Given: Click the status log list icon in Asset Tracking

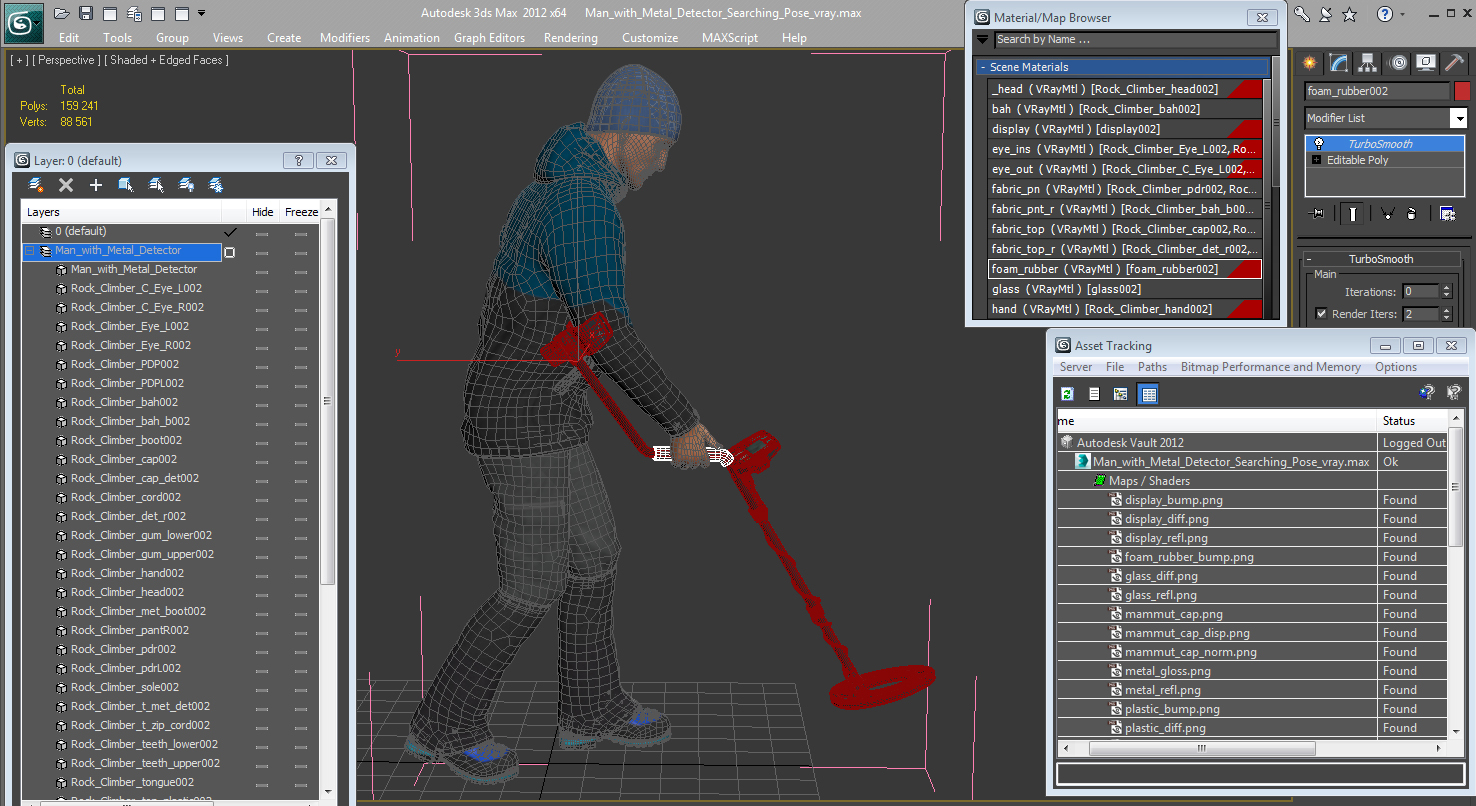Looking at the screenshot, I should [x=1095, y=394].
